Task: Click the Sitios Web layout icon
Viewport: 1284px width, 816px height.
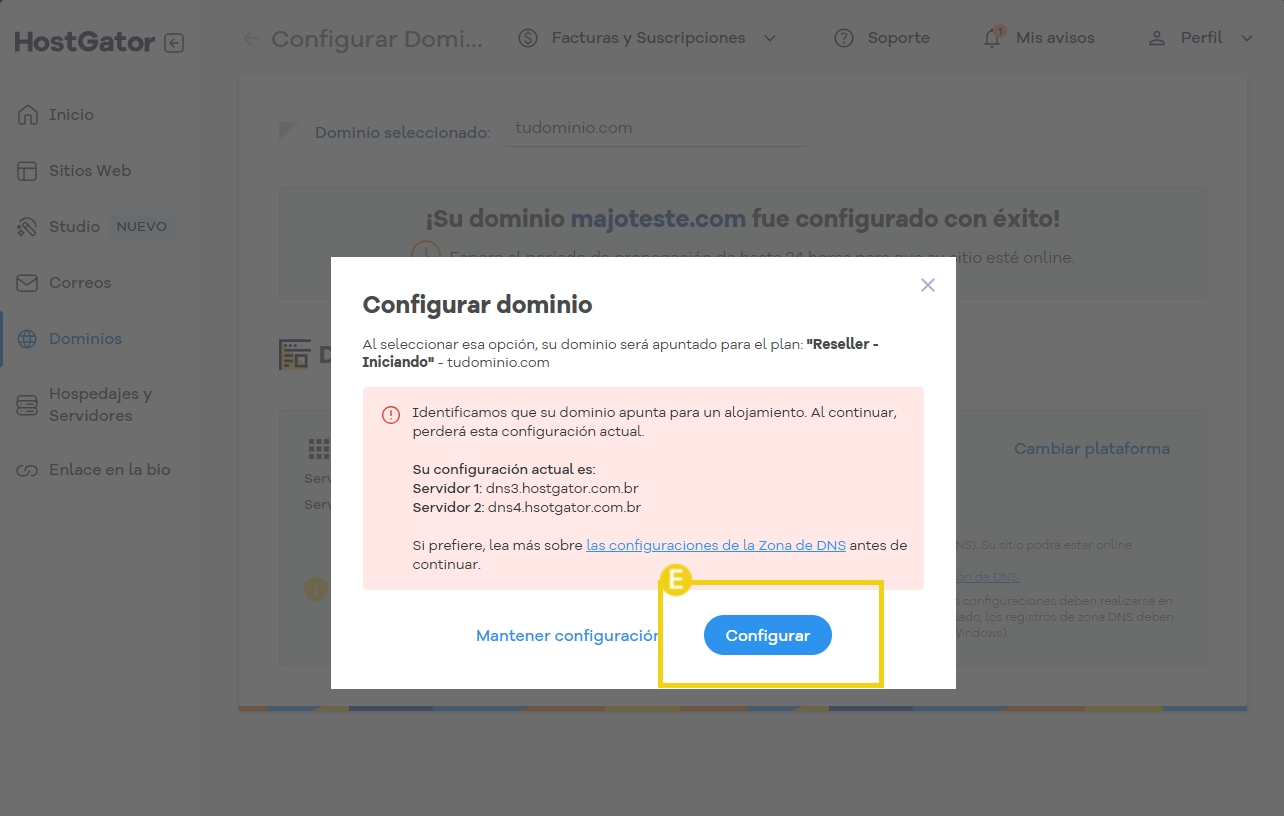Action: click(x=28, y=171)
